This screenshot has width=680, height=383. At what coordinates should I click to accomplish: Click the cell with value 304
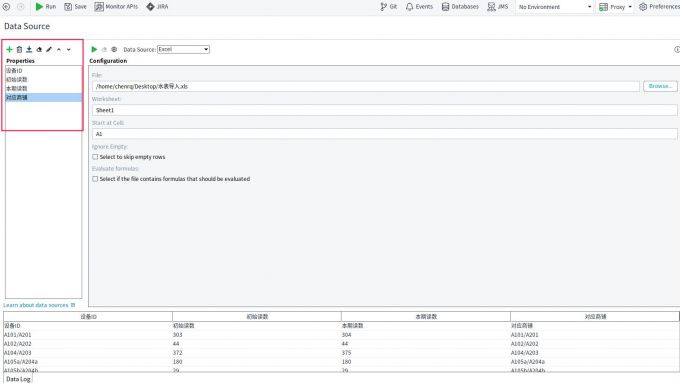pyautogui.click(x=426, y=335)
